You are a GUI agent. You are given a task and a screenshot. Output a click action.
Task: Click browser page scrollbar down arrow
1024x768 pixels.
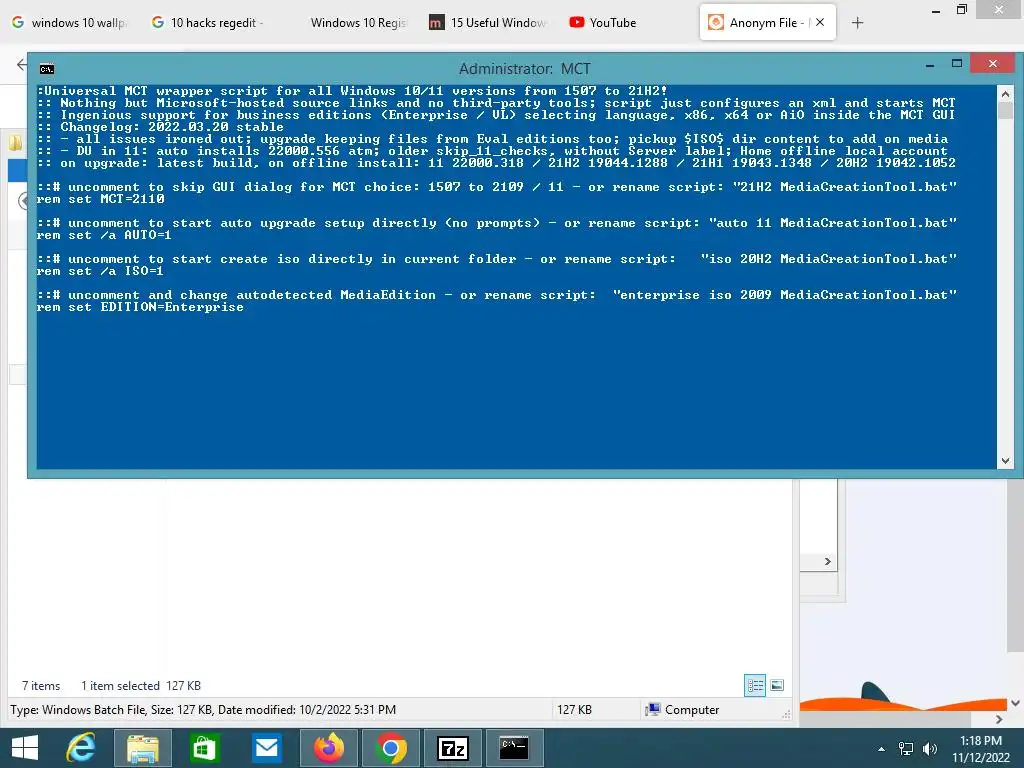pos(1016,703)
